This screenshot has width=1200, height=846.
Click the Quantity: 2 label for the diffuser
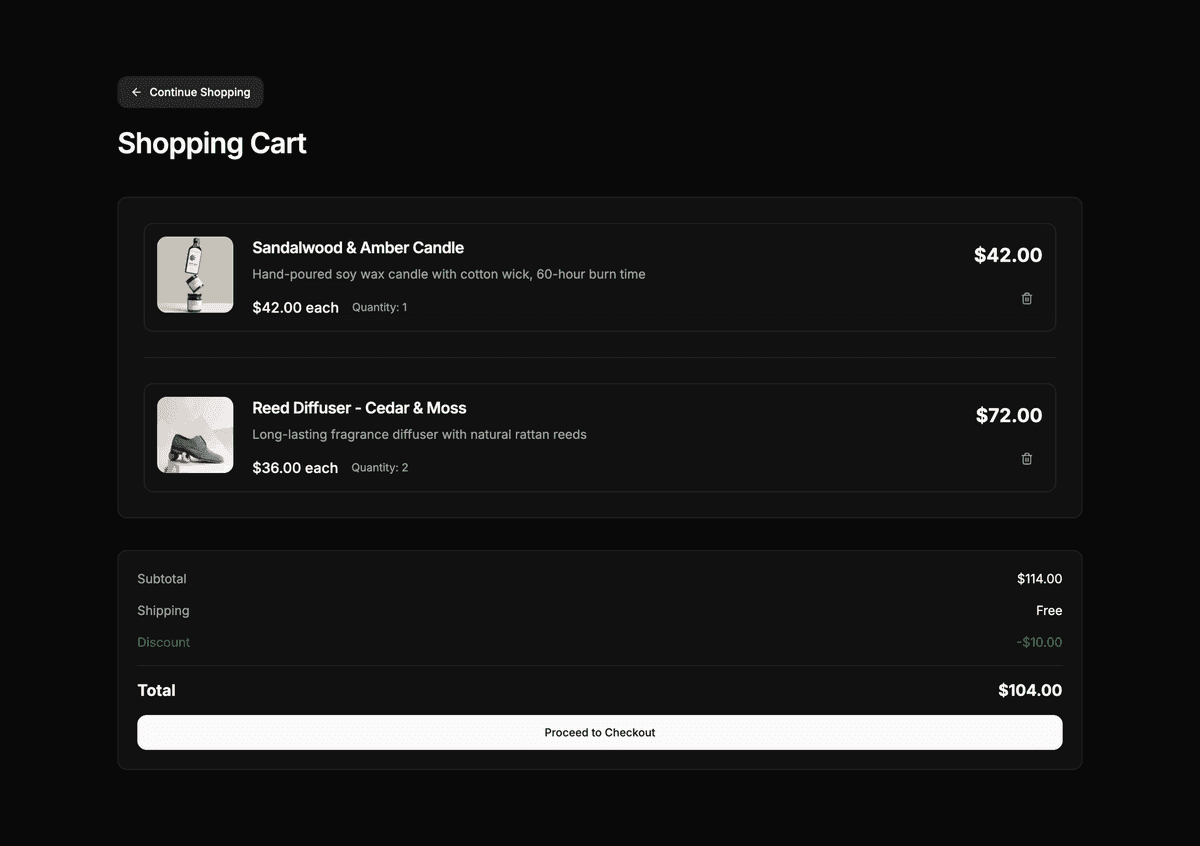(x=380, y=467)
